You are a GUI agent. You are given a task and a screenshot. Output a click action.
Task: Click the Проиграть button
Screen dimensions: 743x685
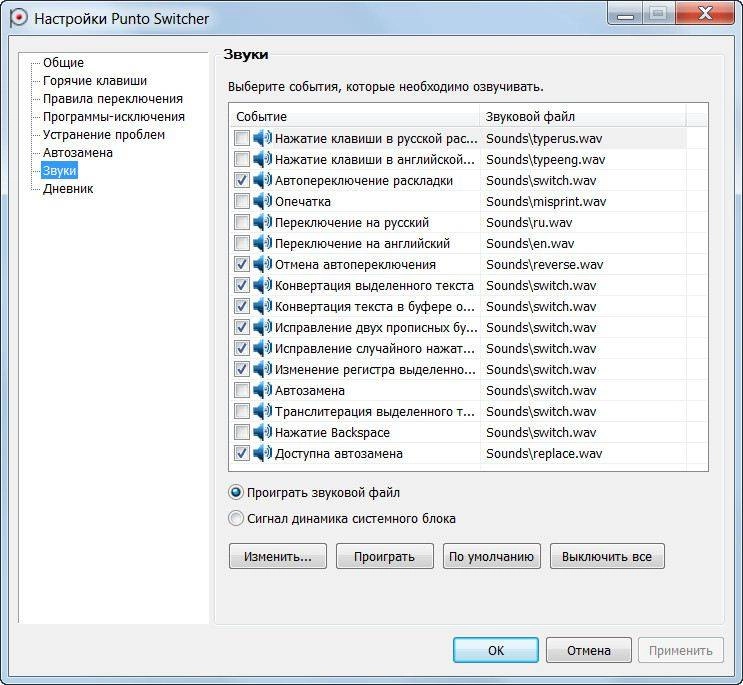[x=384, y=556]
